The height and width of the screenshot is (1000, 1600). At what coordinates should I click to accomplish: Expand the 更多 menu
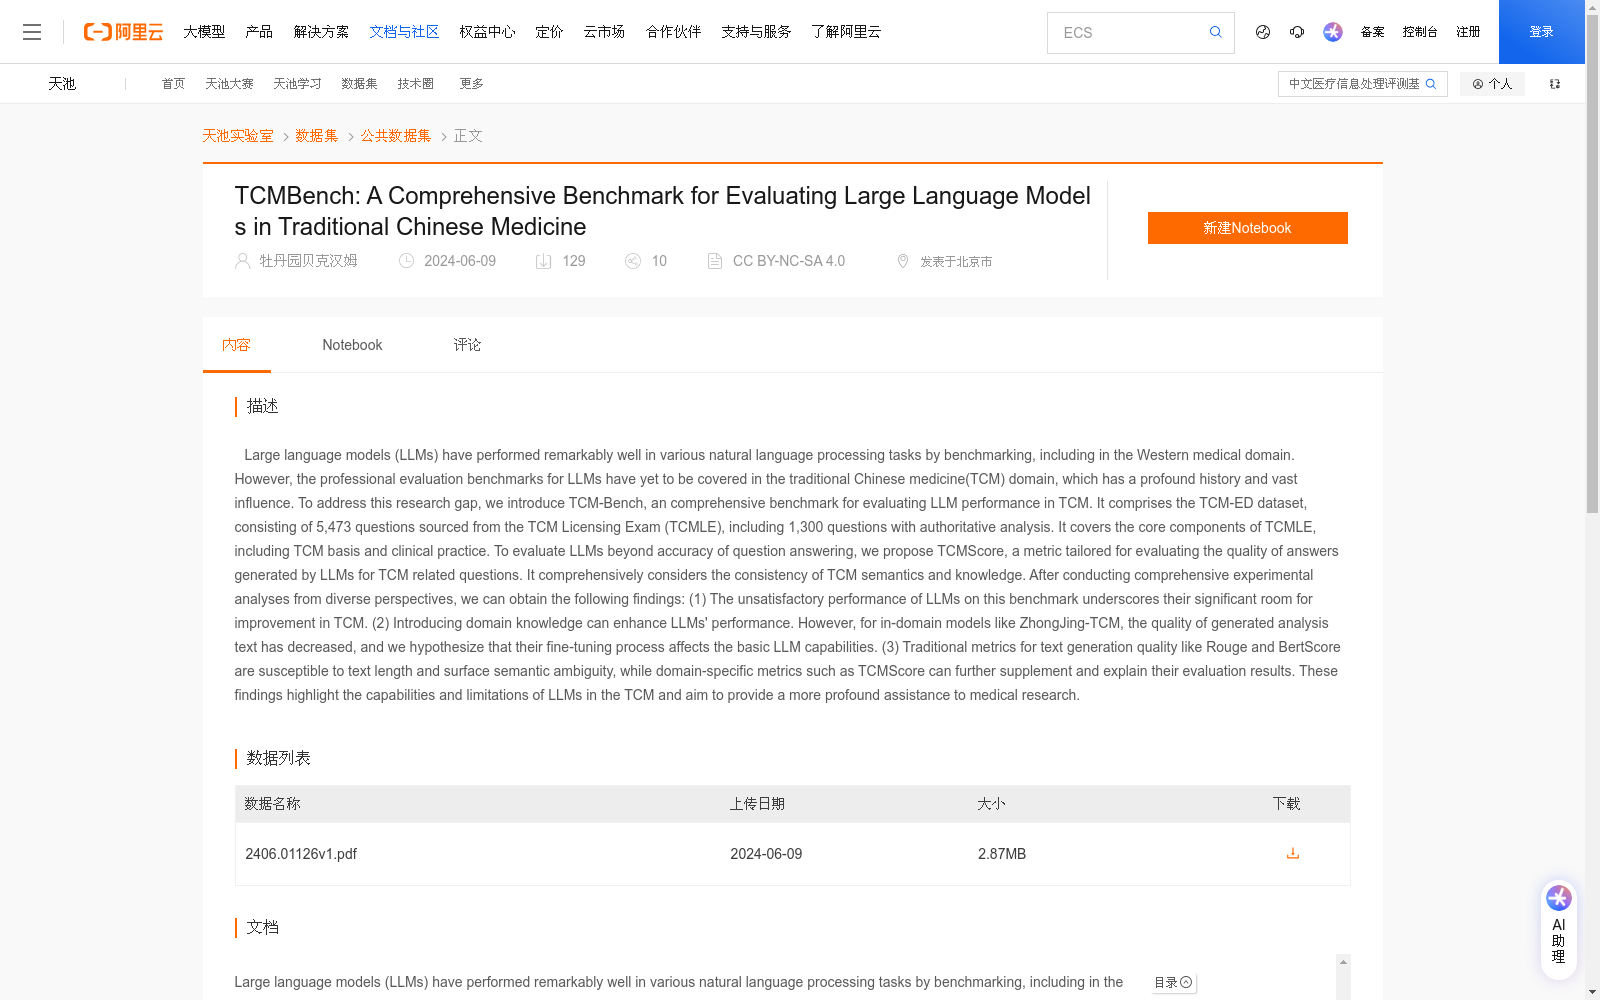(471, 84)
